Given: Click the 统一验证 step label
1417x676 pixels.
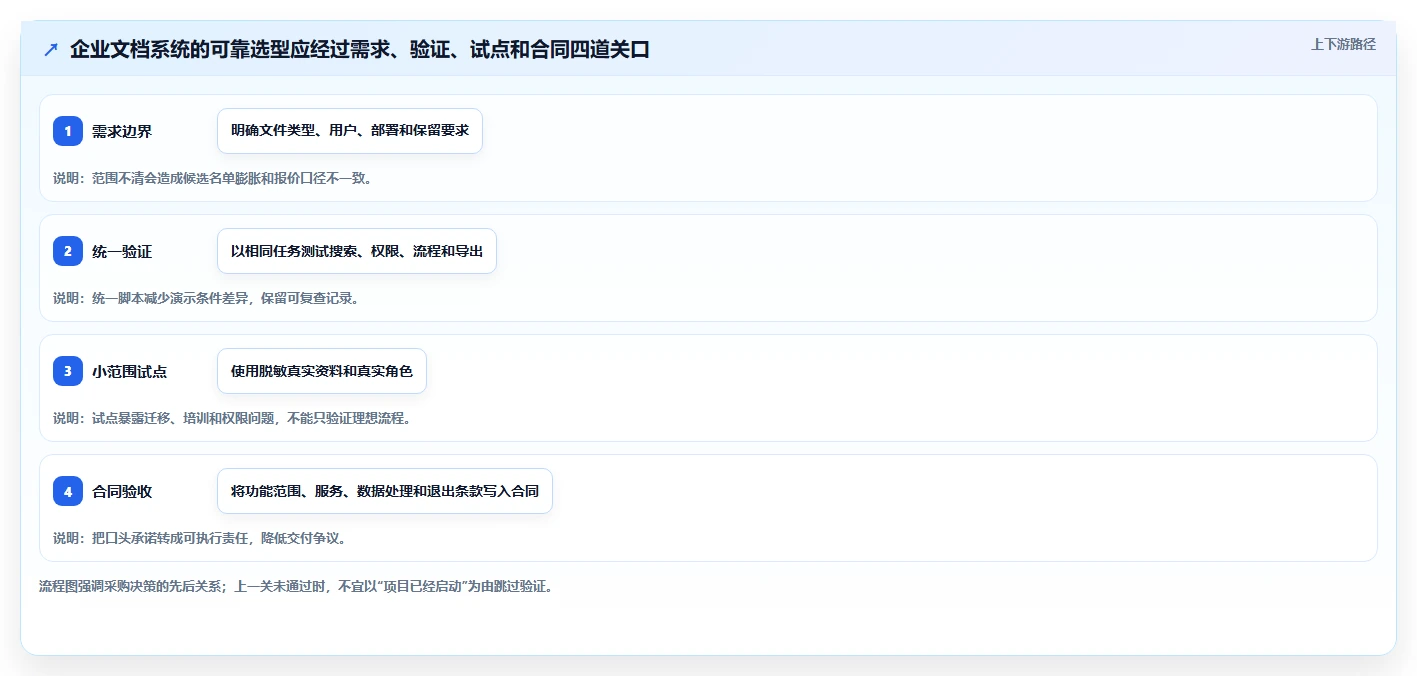Looking at the screenshot, I should pos(122,251).
